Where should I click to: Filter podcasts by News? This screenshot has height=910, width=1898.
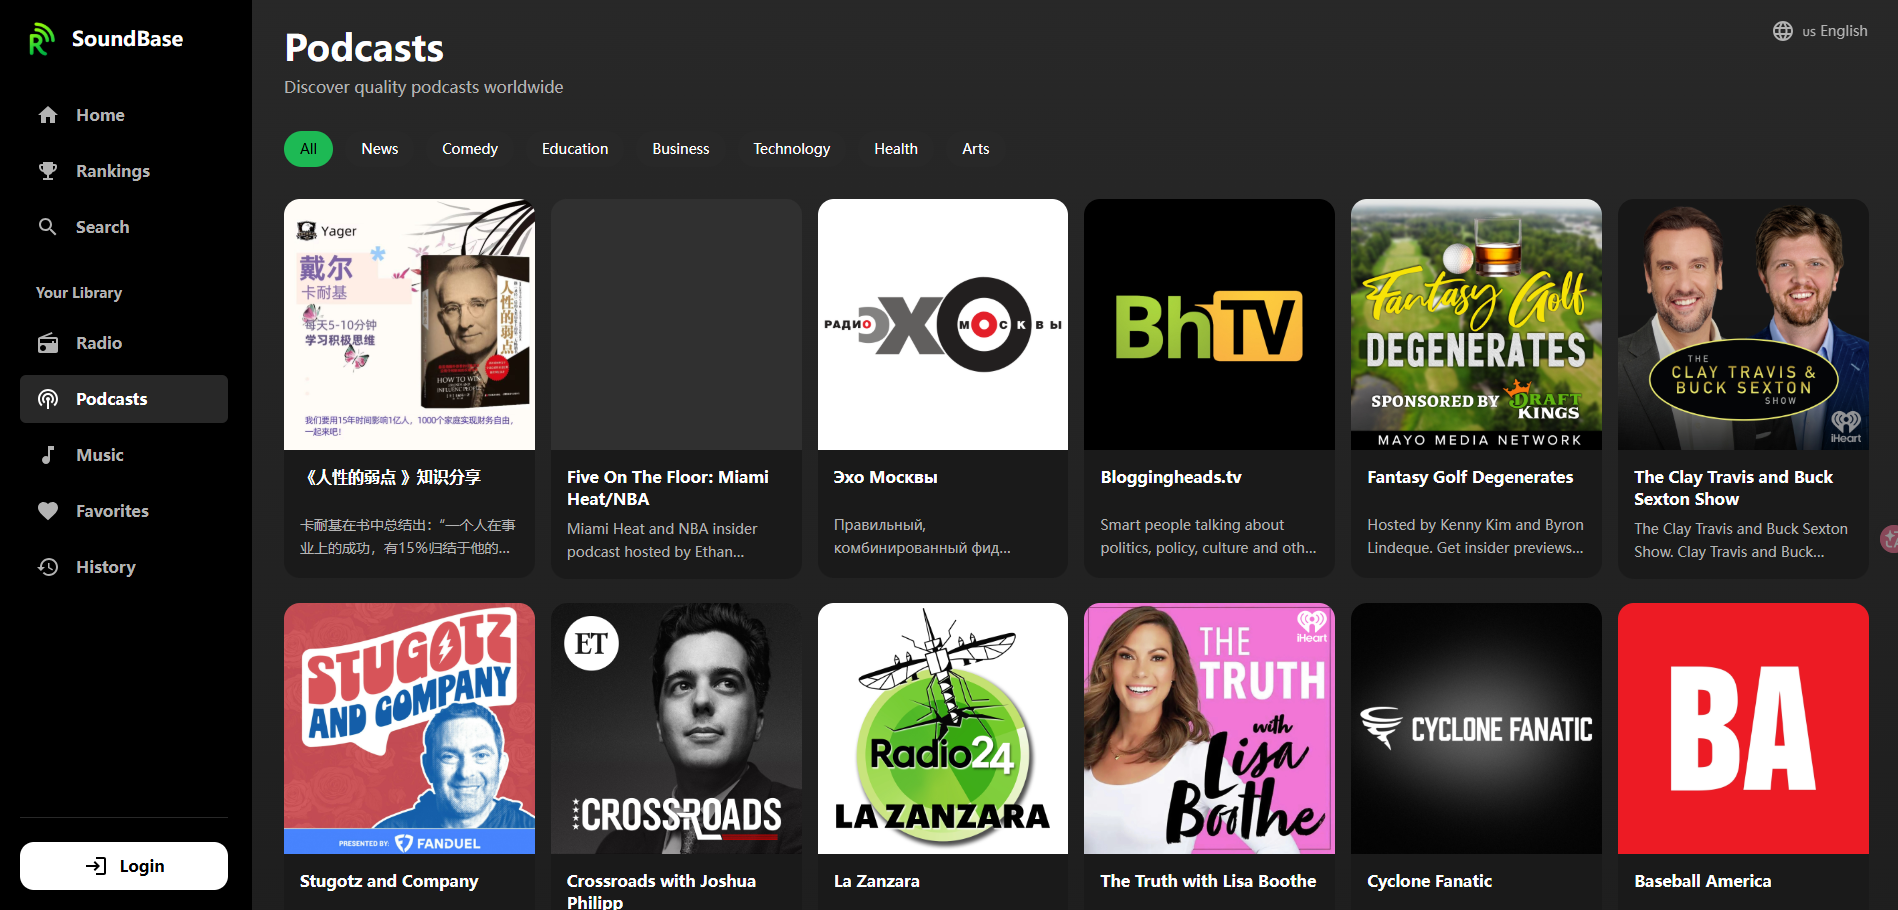click(380, 149)
